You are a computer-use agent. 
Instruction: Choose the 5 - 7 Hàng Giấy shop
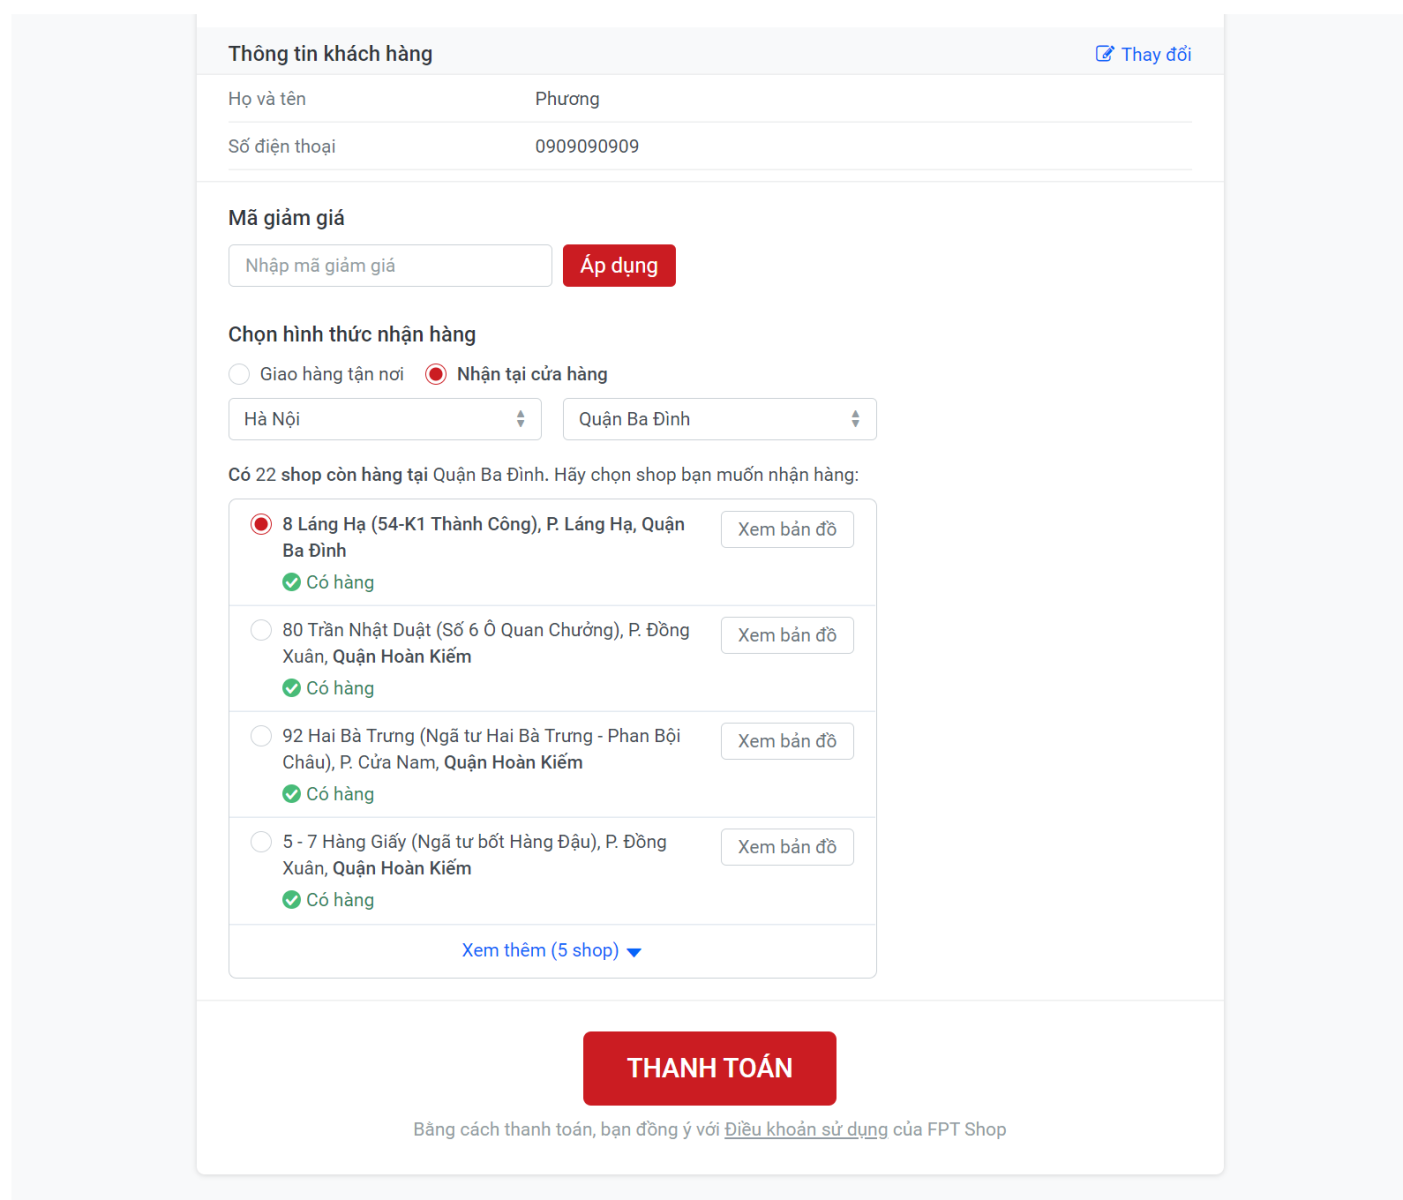[261, 842]
